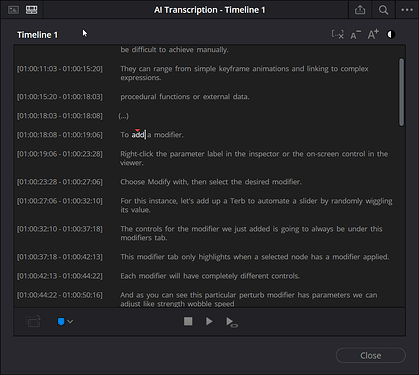The width and height of the screenshot is (419, 375).
Task: Click the transcript vertical scrollbar
Action: coord(401,92)
